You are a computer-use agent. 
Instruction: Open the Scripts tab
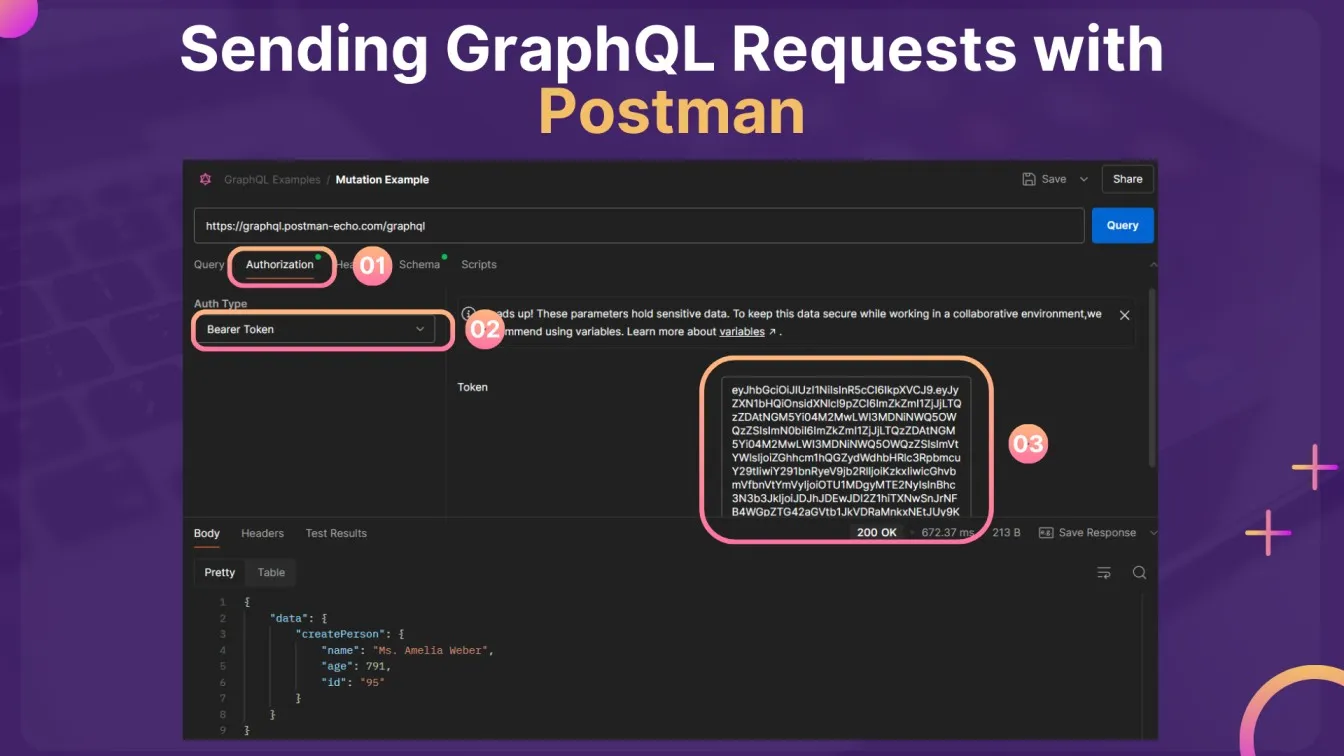pyautogui.click(x=479, y=265)
